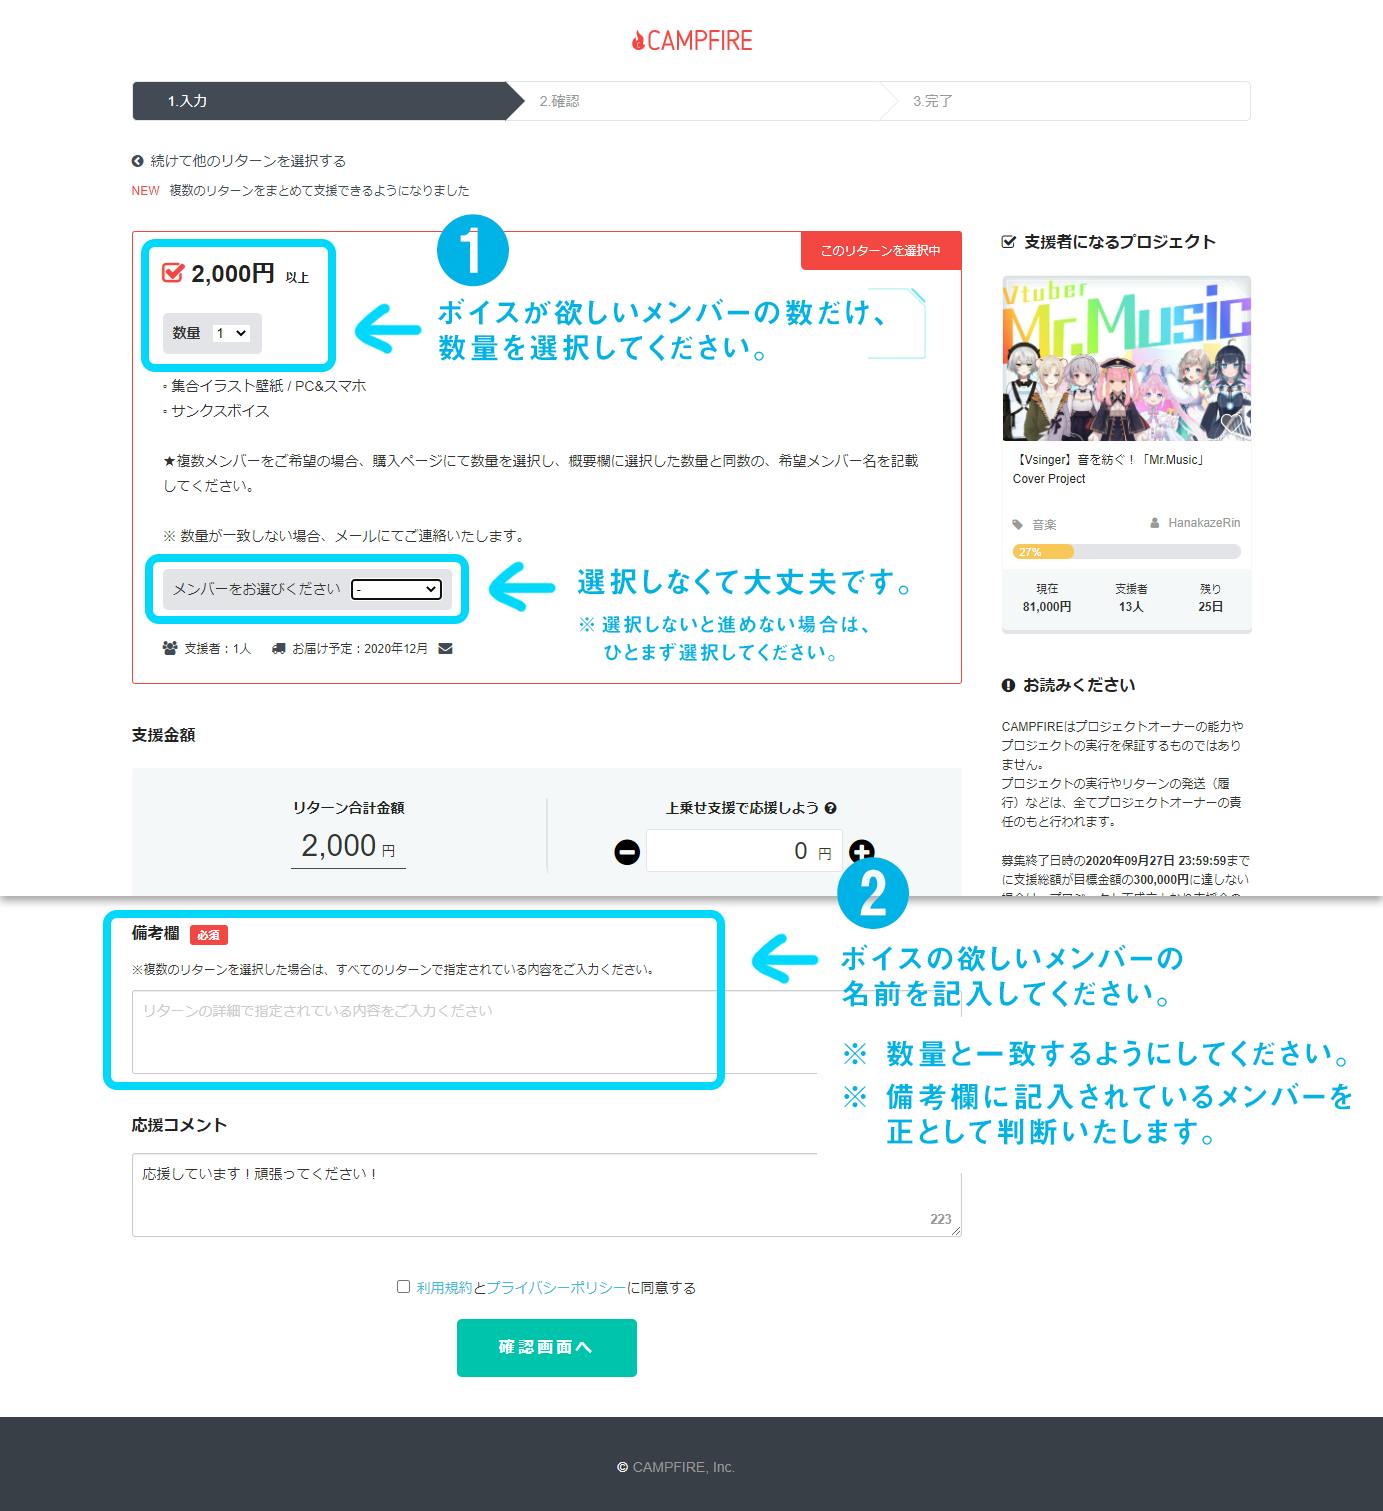The width and height of the screenshot is (1383, 1511).
Task: Click the plus icon for additional support
Action: (860, 851)
